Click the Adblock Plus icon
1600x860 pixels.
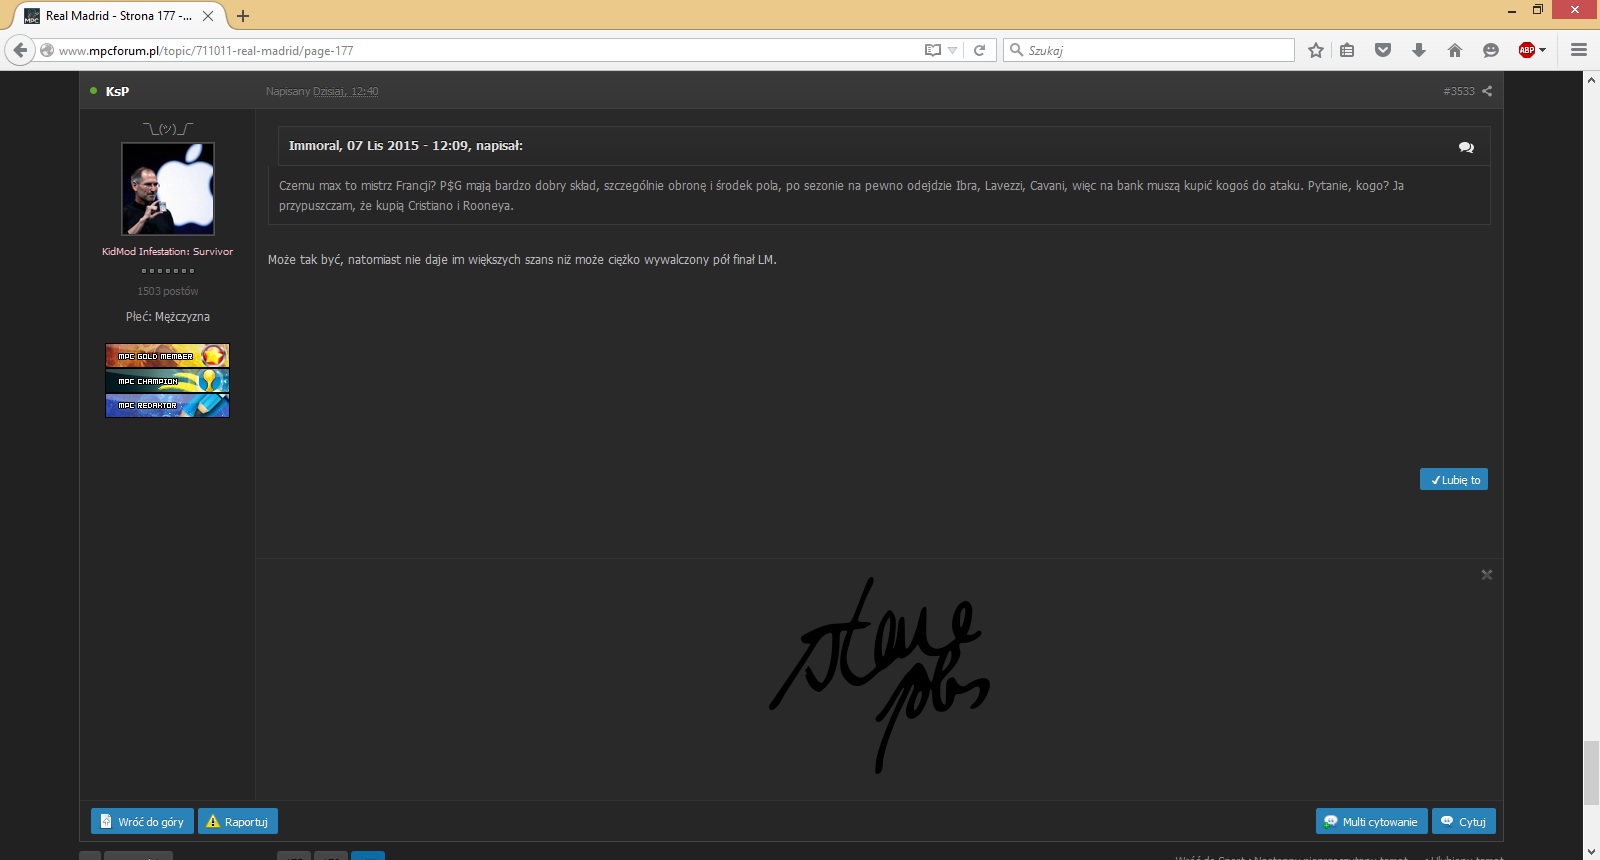1526,50
